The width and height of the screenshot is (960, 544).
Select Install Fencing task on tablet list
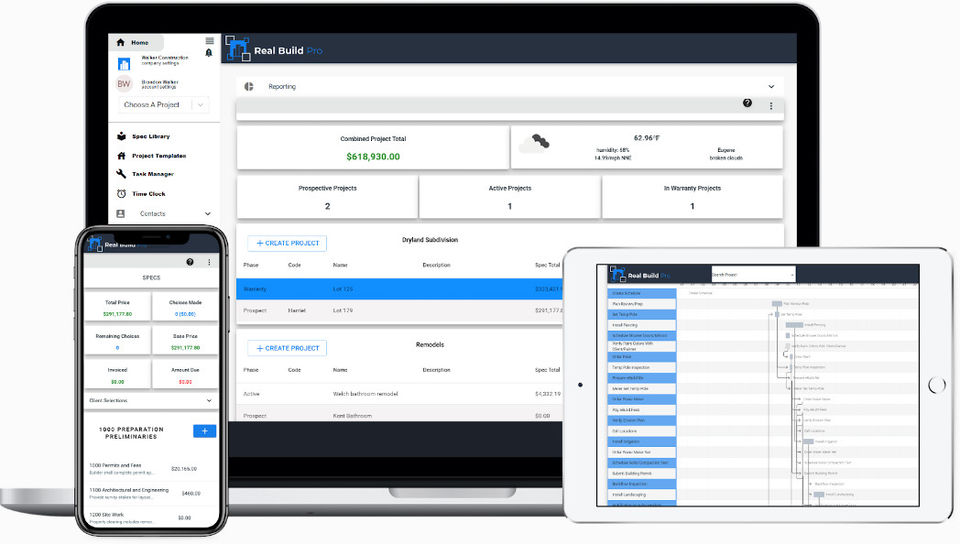[x=642, y=325]
